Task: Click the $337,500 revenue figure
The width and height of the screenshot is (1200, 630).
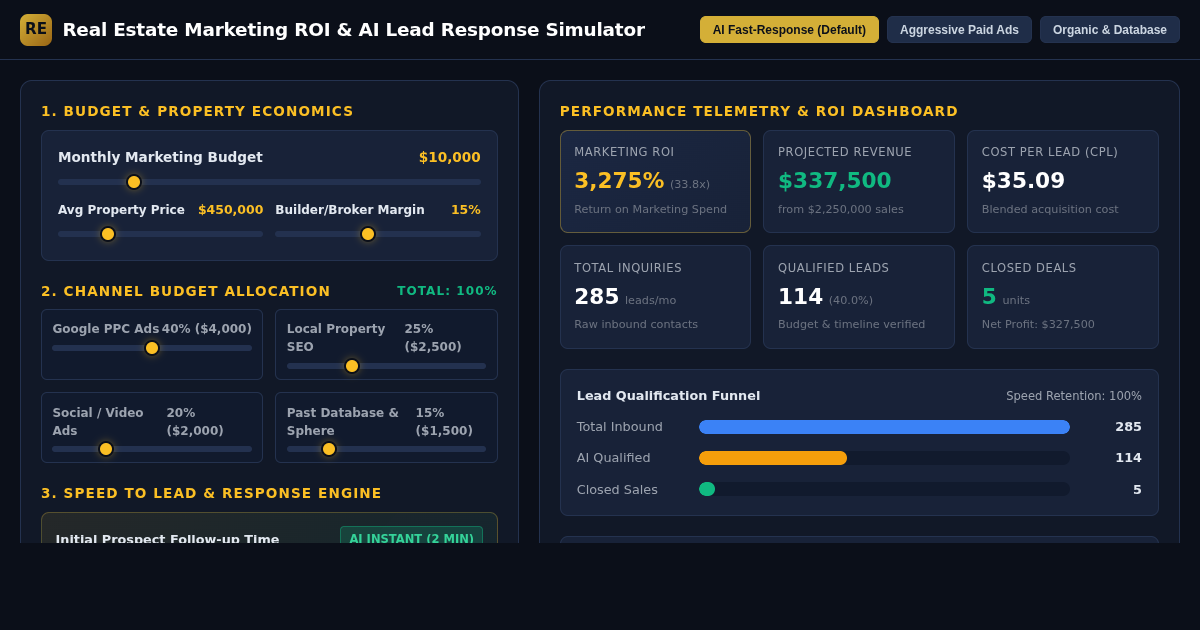Action: coord(835,181)
